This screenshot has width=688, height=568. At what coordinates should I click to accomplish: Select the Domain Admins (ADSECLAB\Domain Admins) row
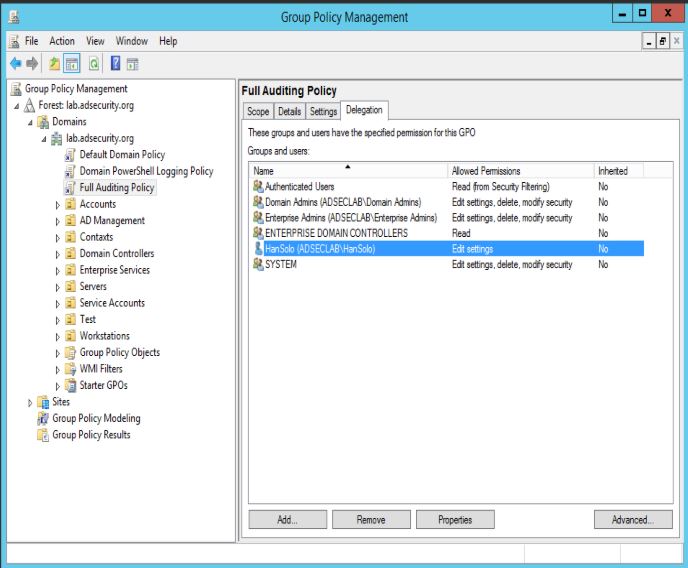tap(447, 202)
